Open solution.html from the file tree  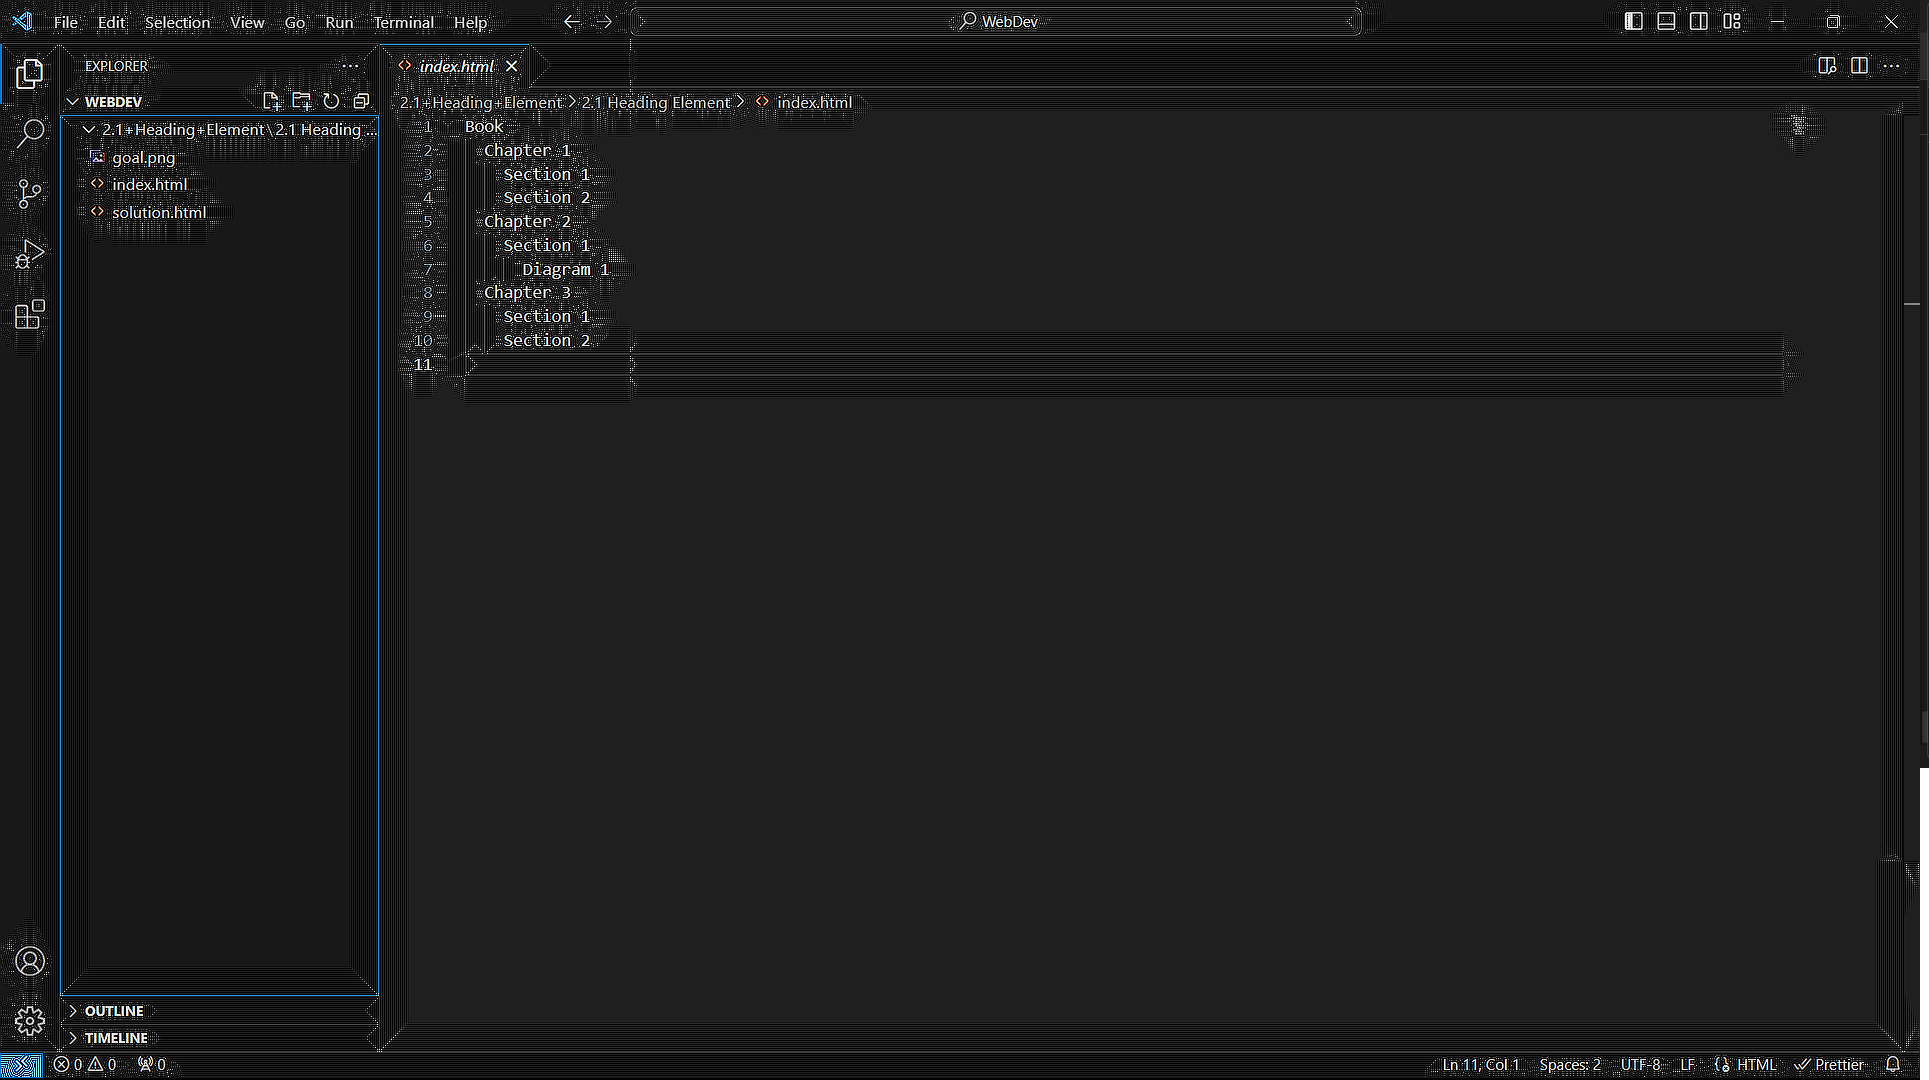coord(159,212)
